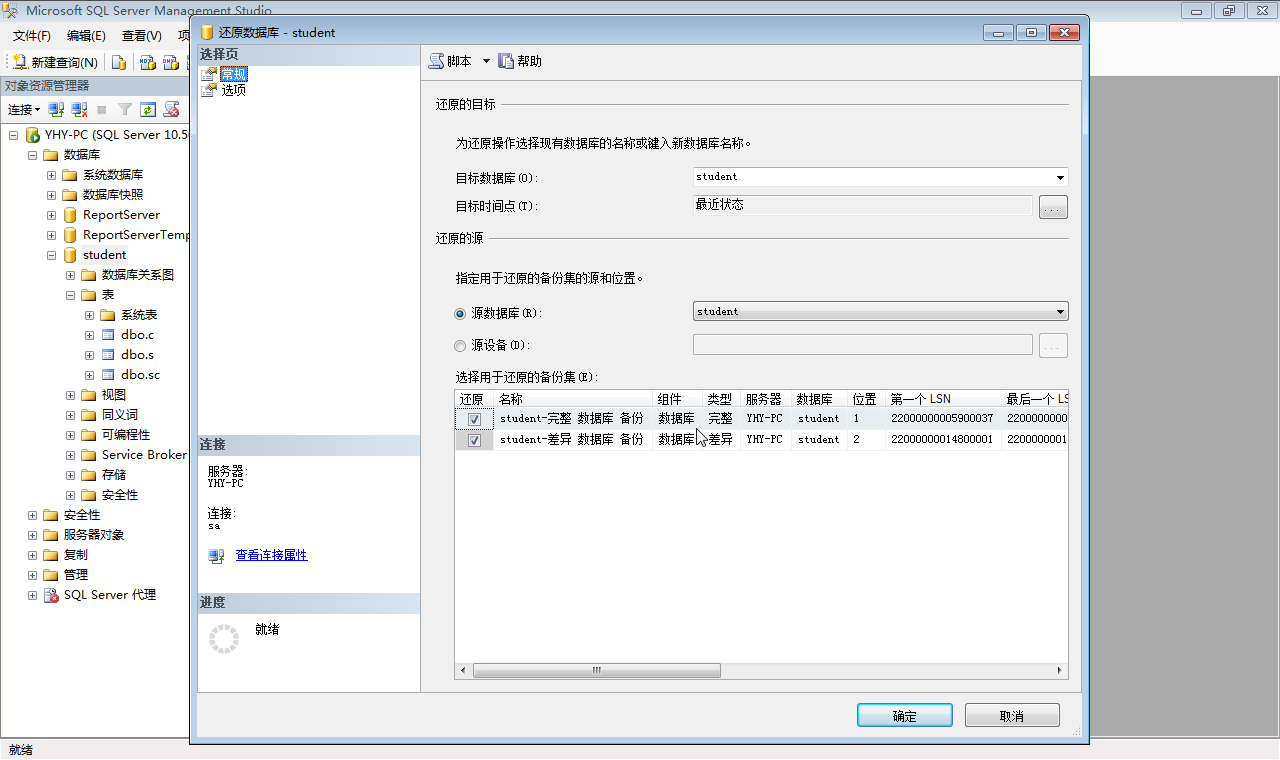Click the Connect Object Explorer icon

pyautogui.click(x=57, y=110)
